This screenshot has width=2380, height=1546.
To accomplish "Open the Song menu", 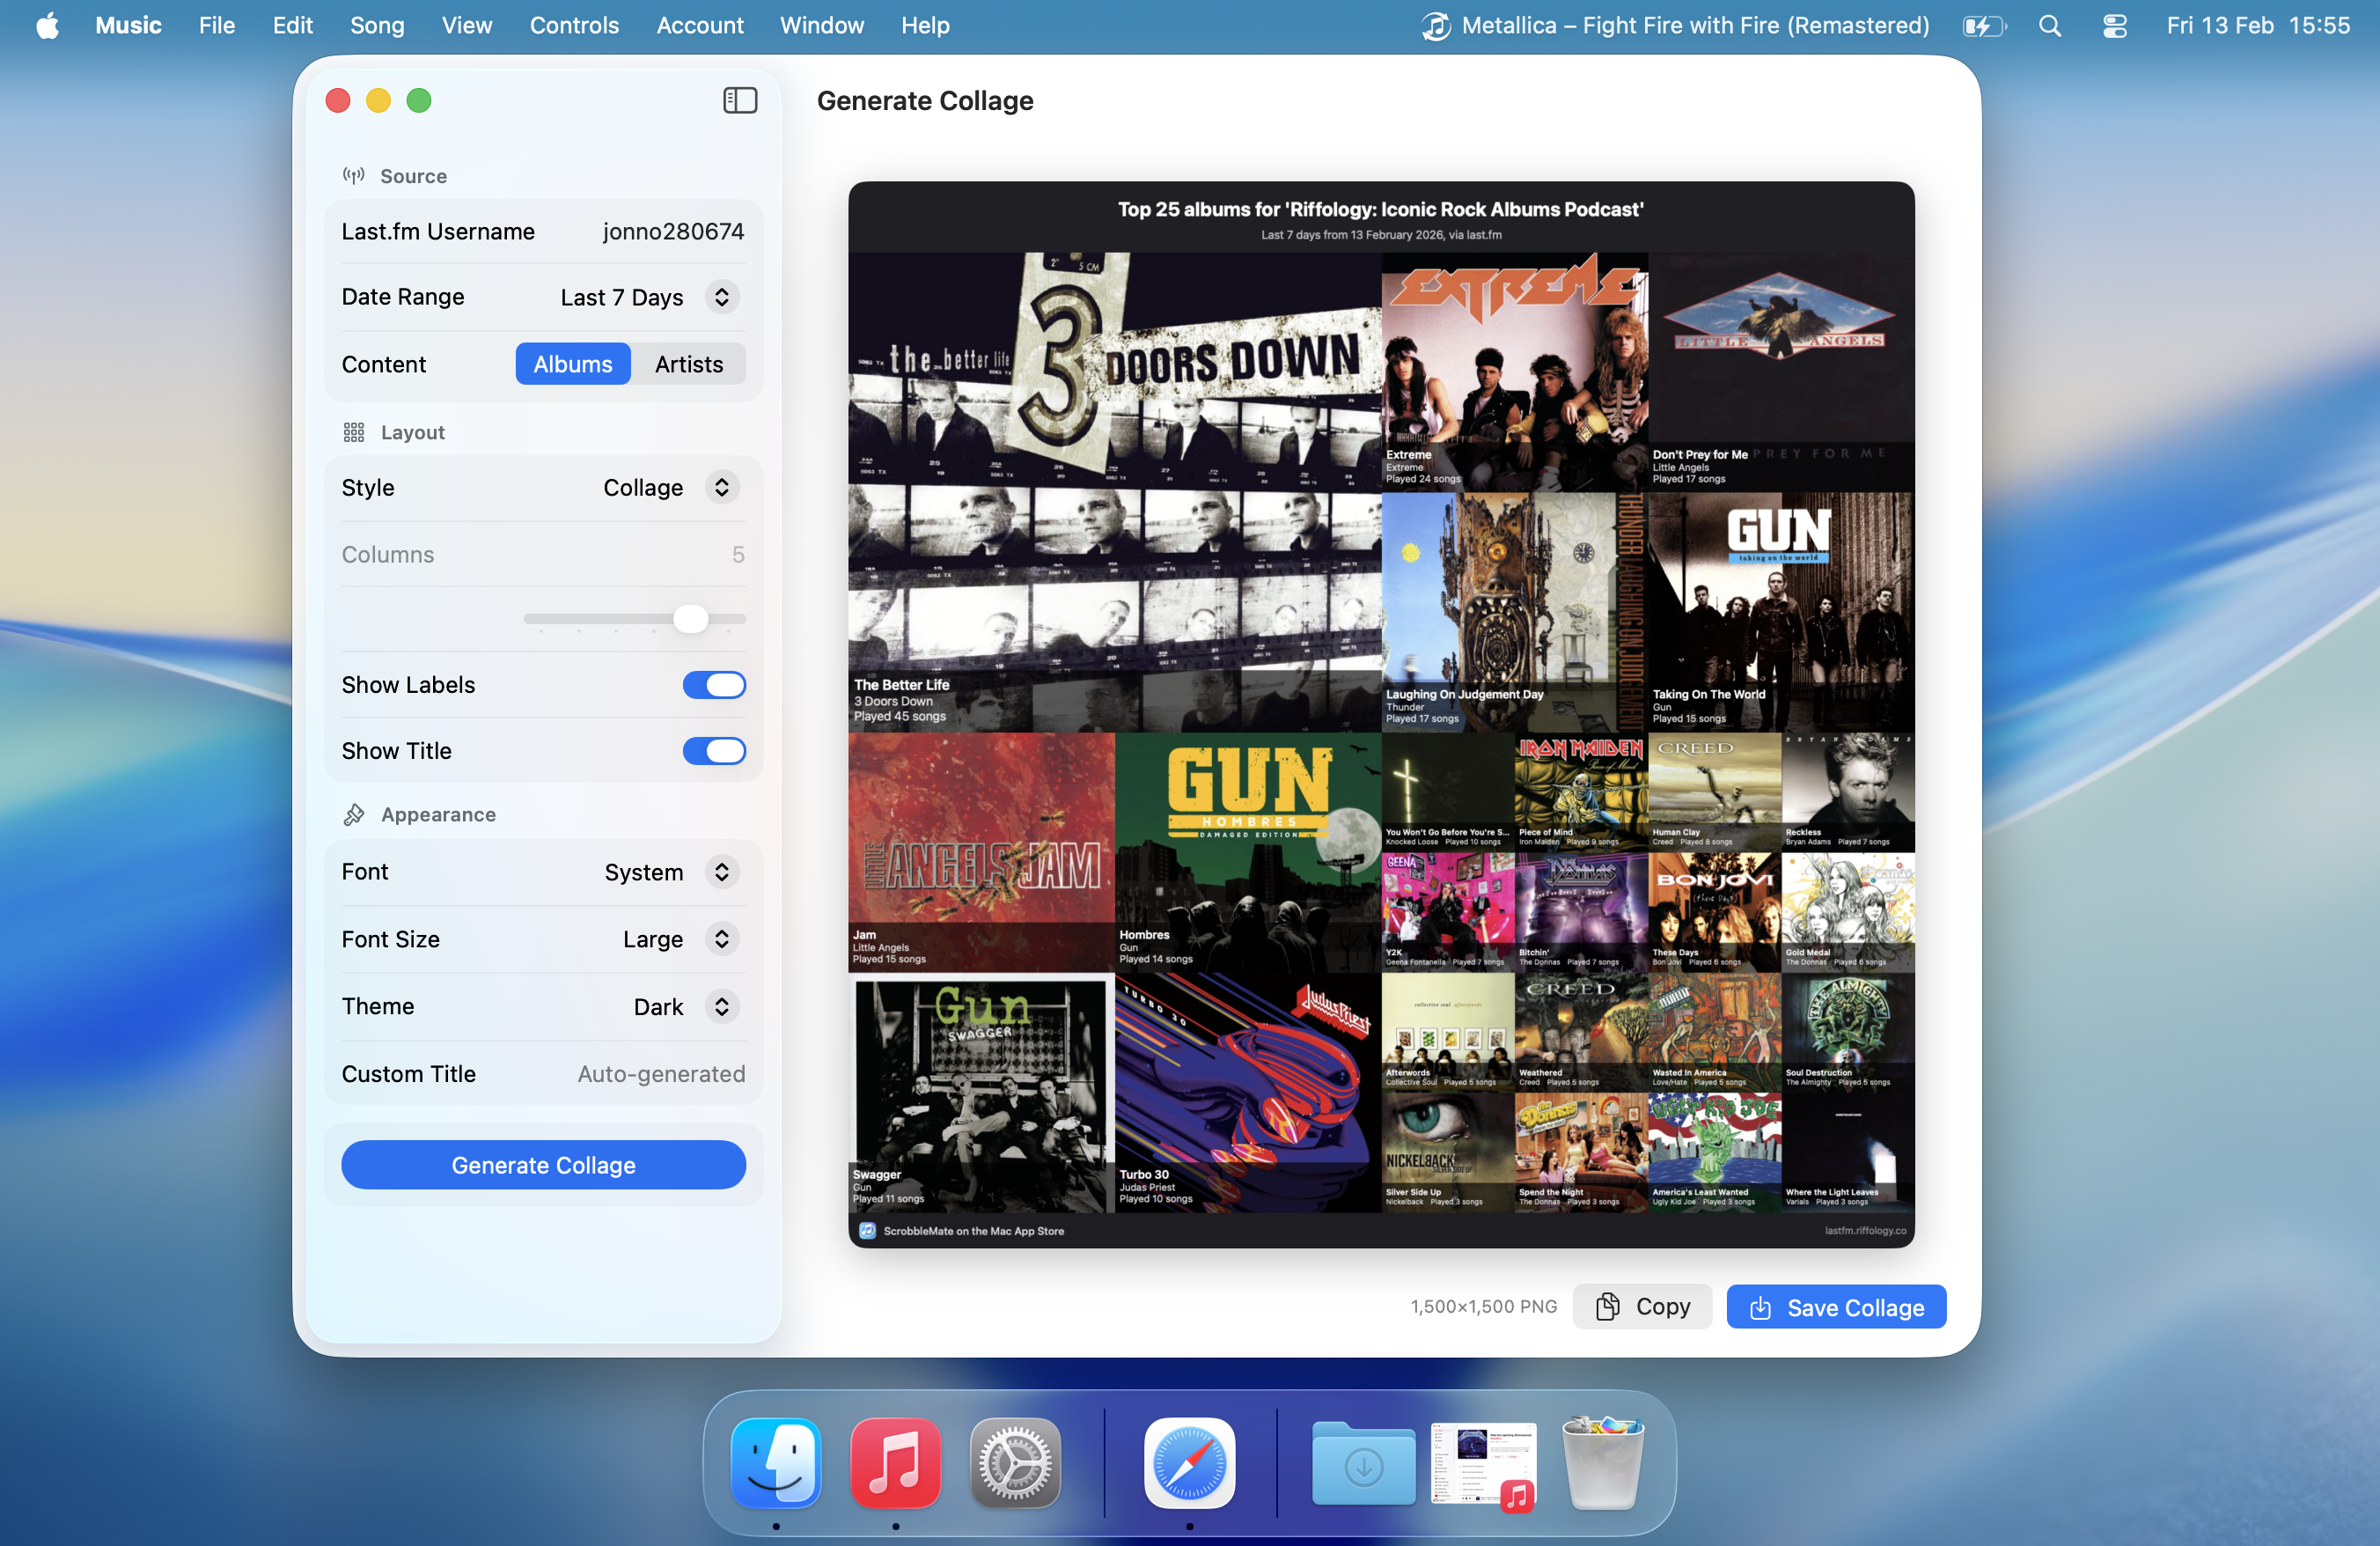I will (377, 26).
